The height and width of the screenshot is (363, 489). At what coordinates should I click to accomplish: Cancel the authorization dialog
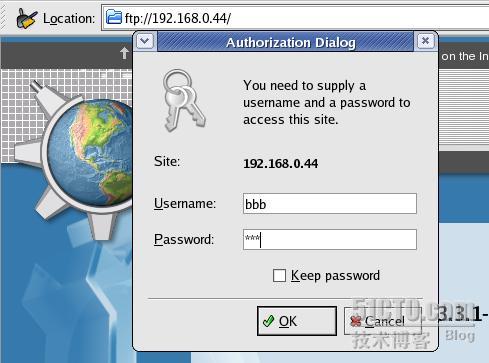(383, 321)
